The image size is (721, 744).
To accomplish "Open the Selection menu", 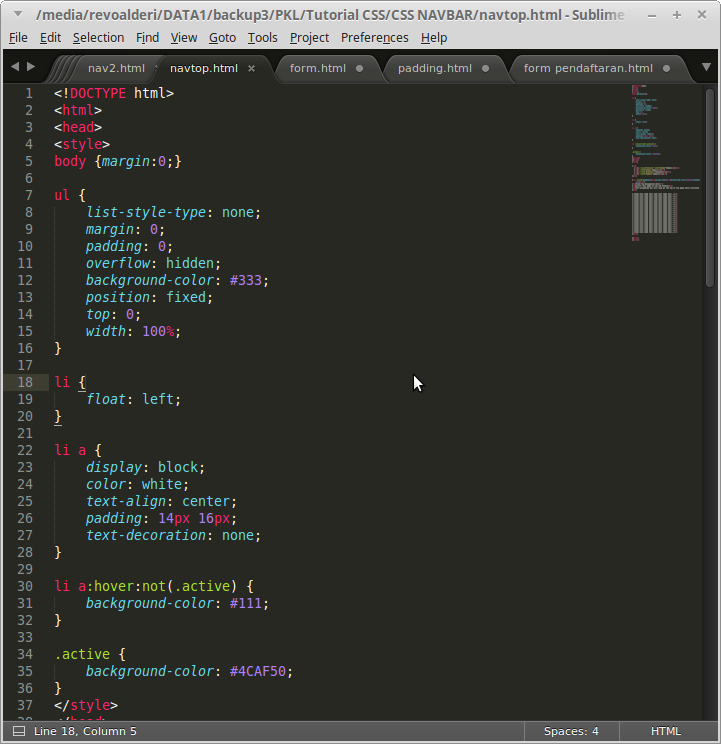I will 98,37.
